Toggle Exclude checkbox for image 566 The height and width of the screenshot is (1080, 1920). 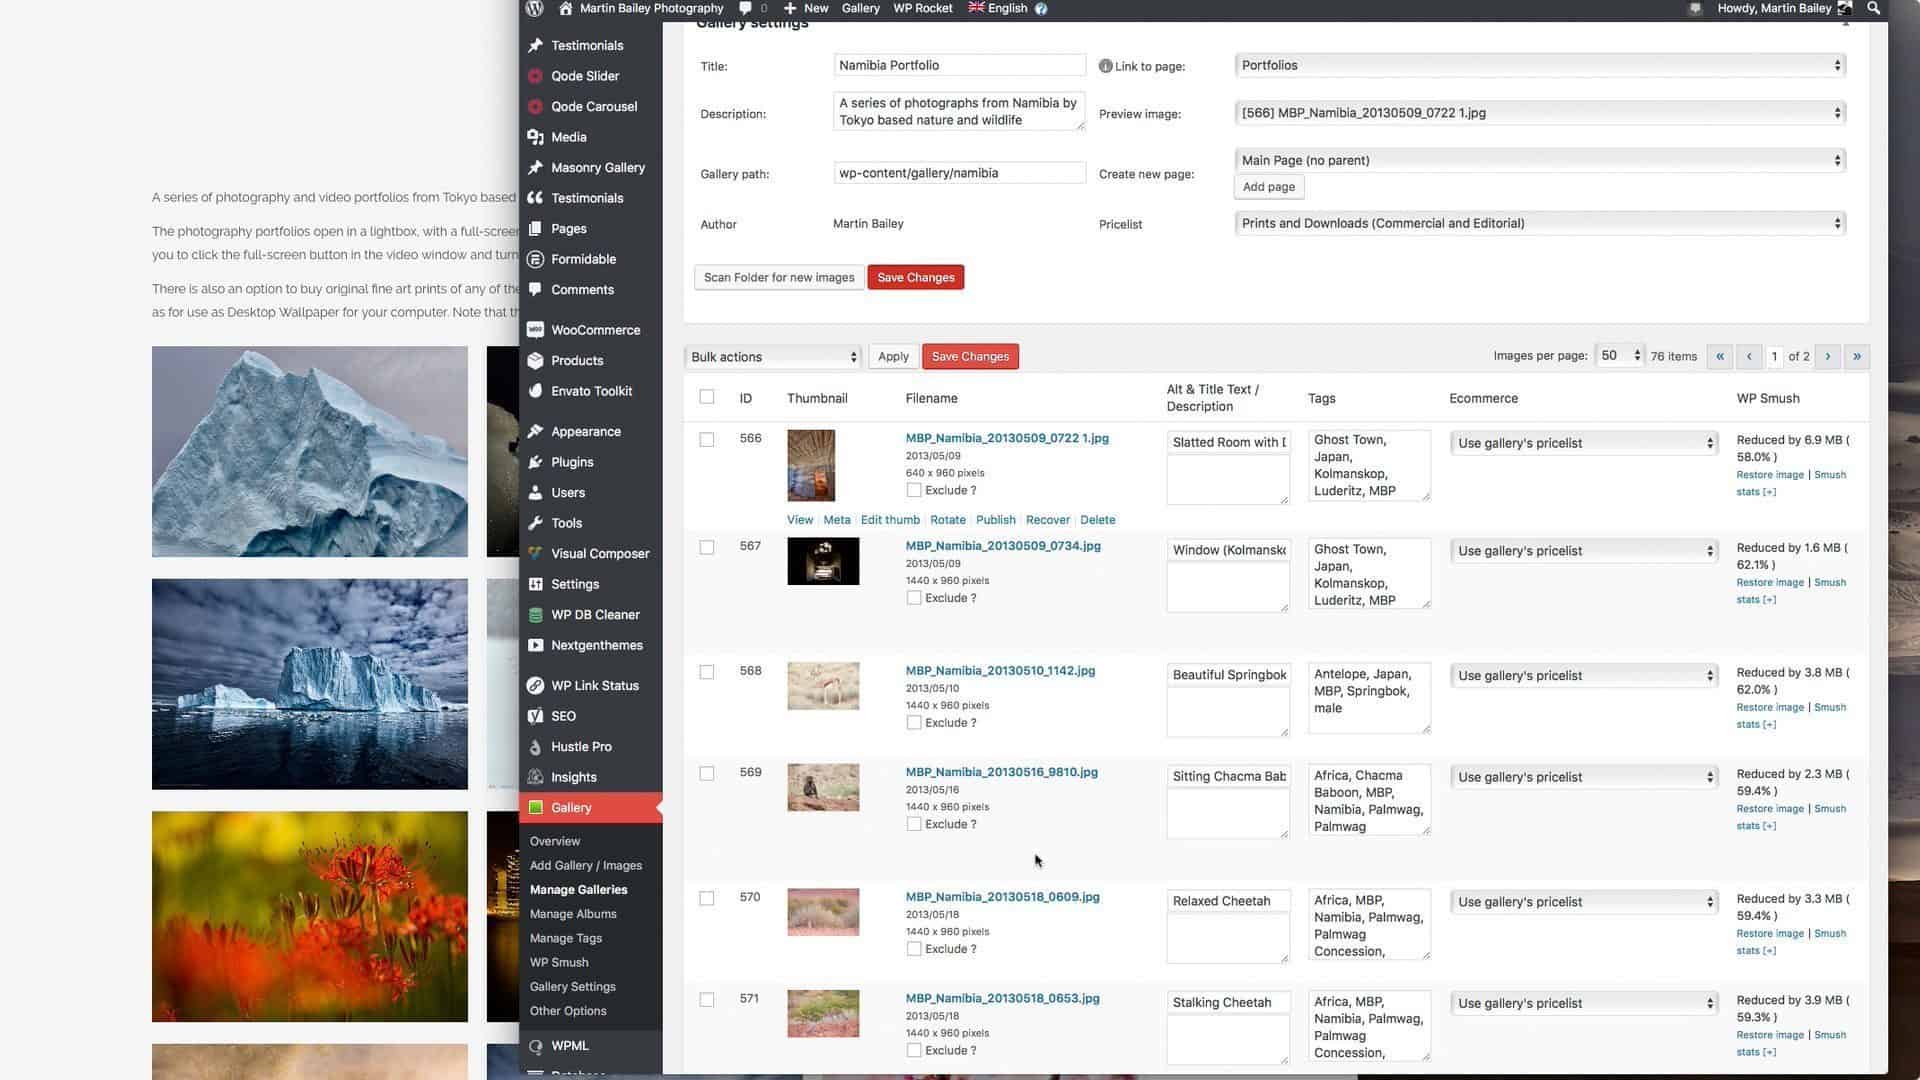pyautogui.click(x=913, y=489)
